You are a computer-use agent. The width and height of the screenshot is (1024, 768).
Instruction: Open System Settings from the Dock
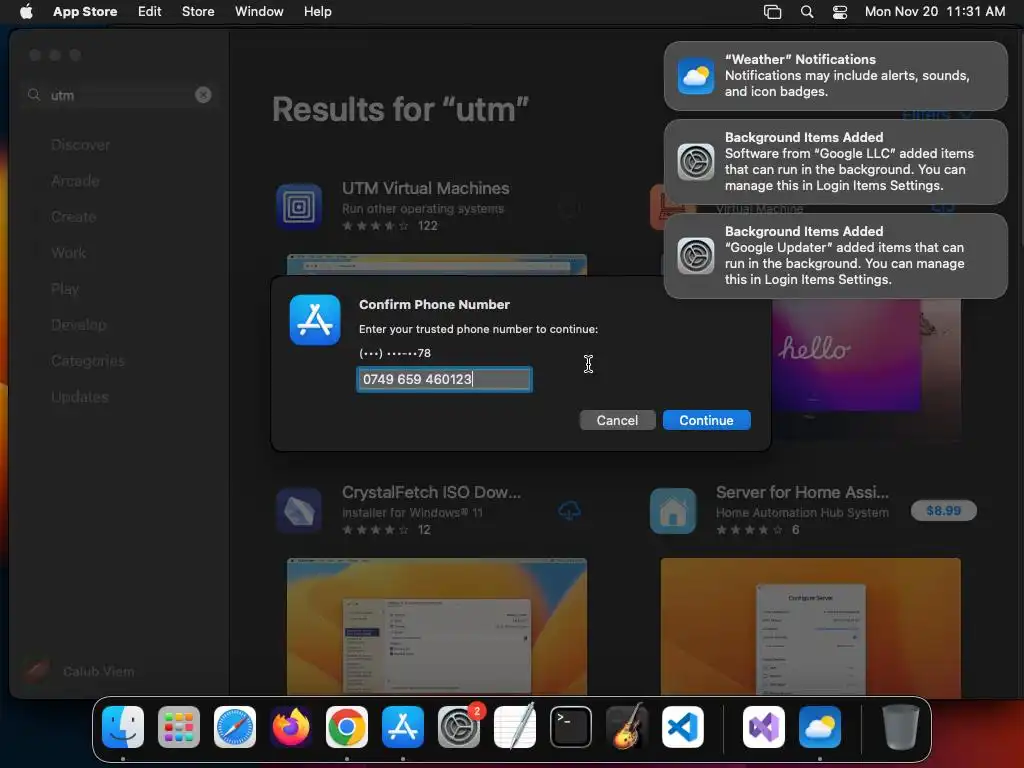pyautogui.click(x=459, y=727)
